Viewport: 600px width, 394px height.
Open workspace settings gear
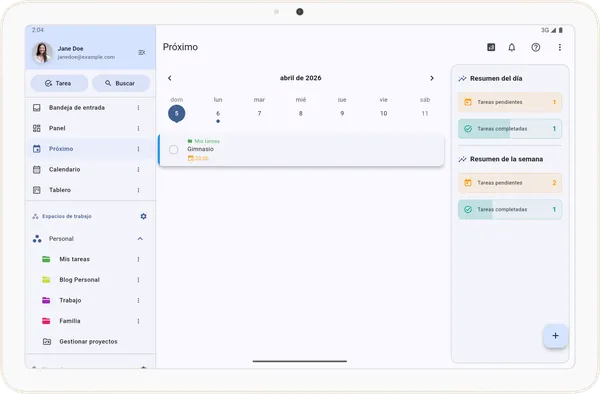coord(143,216)
